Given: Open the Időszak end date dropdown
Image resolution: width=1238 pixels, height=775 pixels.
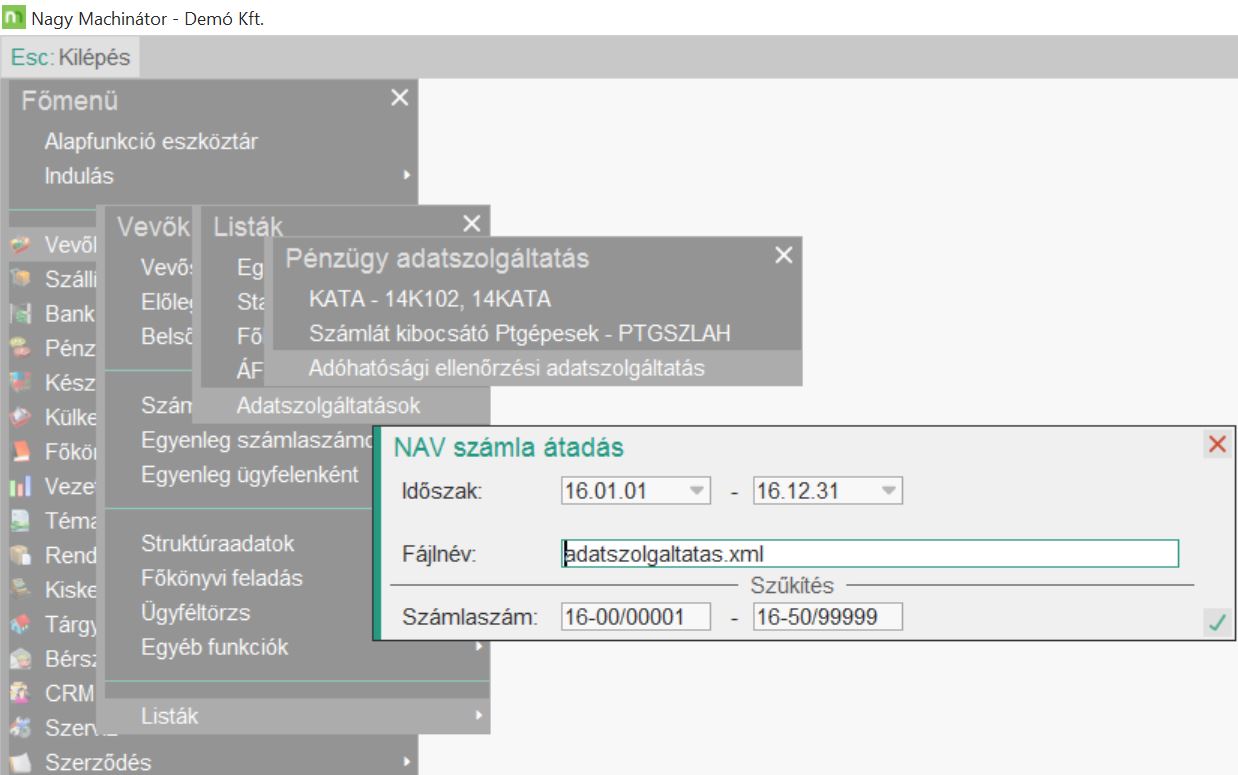Looking at the screenshot, I should (x=889, y=492).
